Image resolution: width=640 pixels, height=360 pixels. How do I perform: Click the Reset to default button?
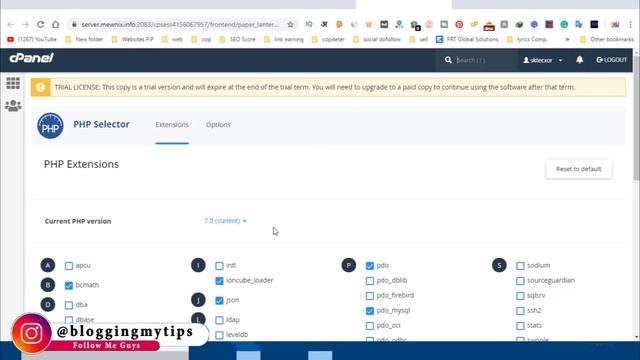pyautogui.click(x=578, y=169)
